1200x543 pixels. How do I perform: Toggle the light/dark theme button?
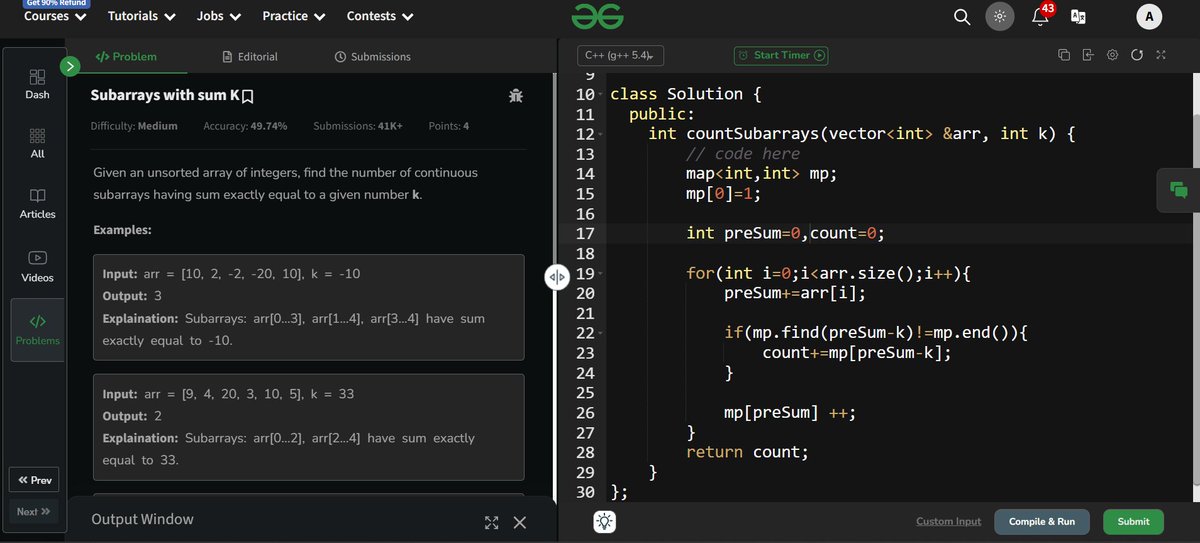point(999,16)
